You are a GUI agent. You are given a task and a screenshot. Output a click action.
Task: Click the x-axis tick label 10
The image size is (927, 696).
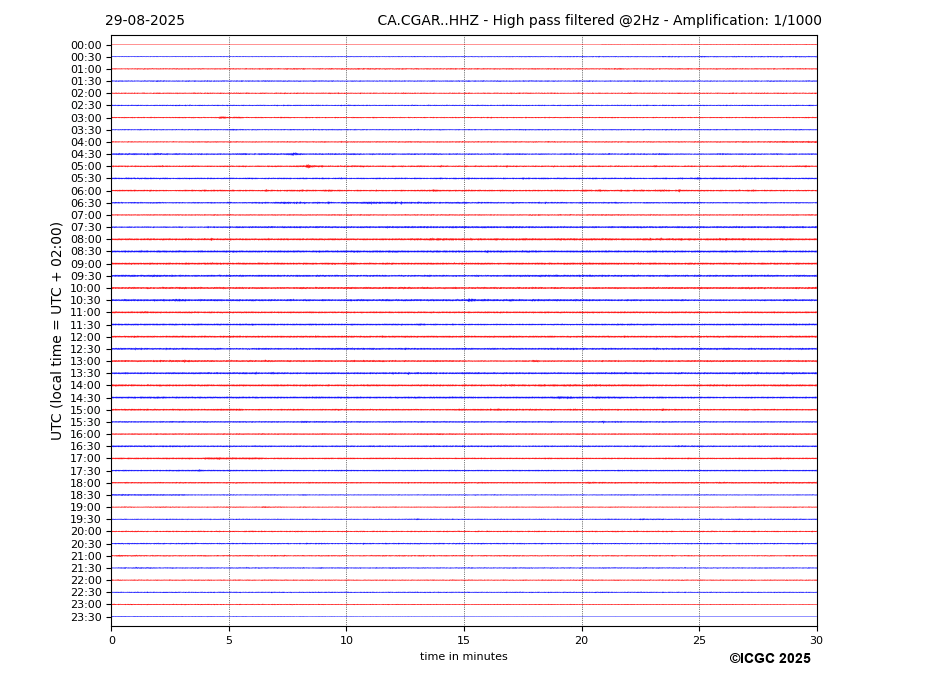pyautogui.click(x=346, y=640)
